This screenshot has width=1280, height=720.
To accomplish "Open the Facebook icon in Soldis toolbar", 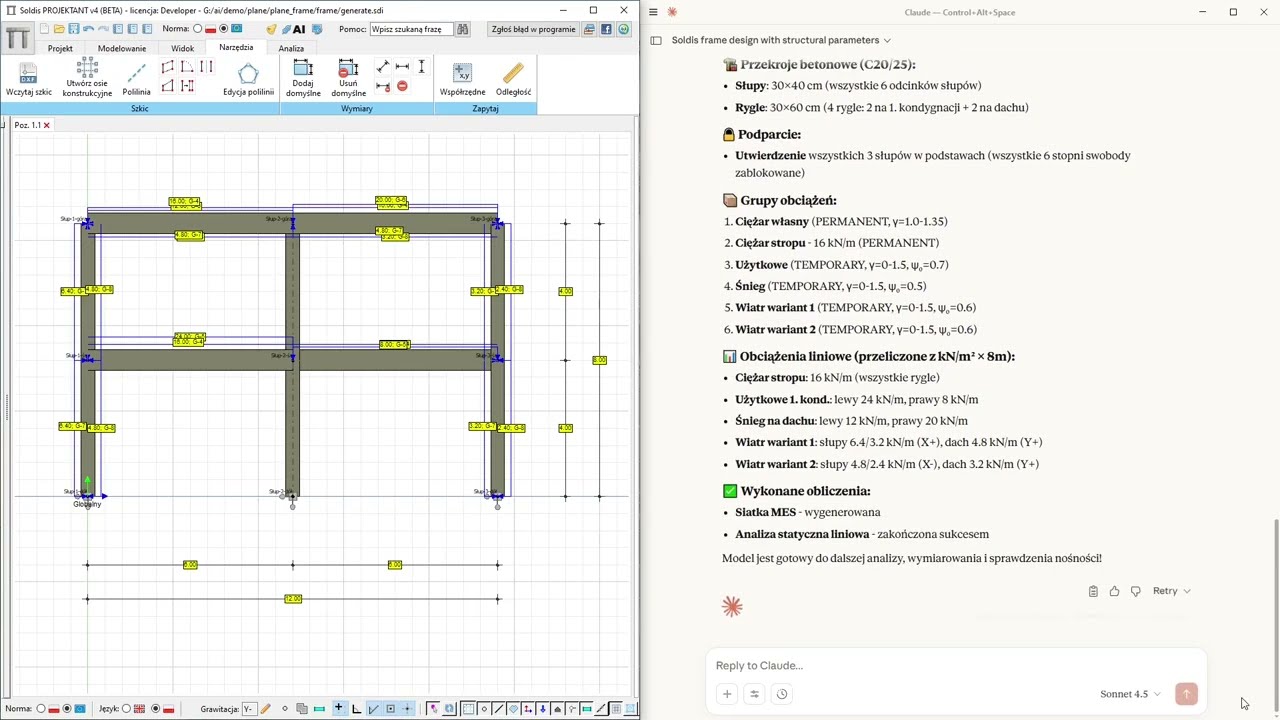I will 606,29.
